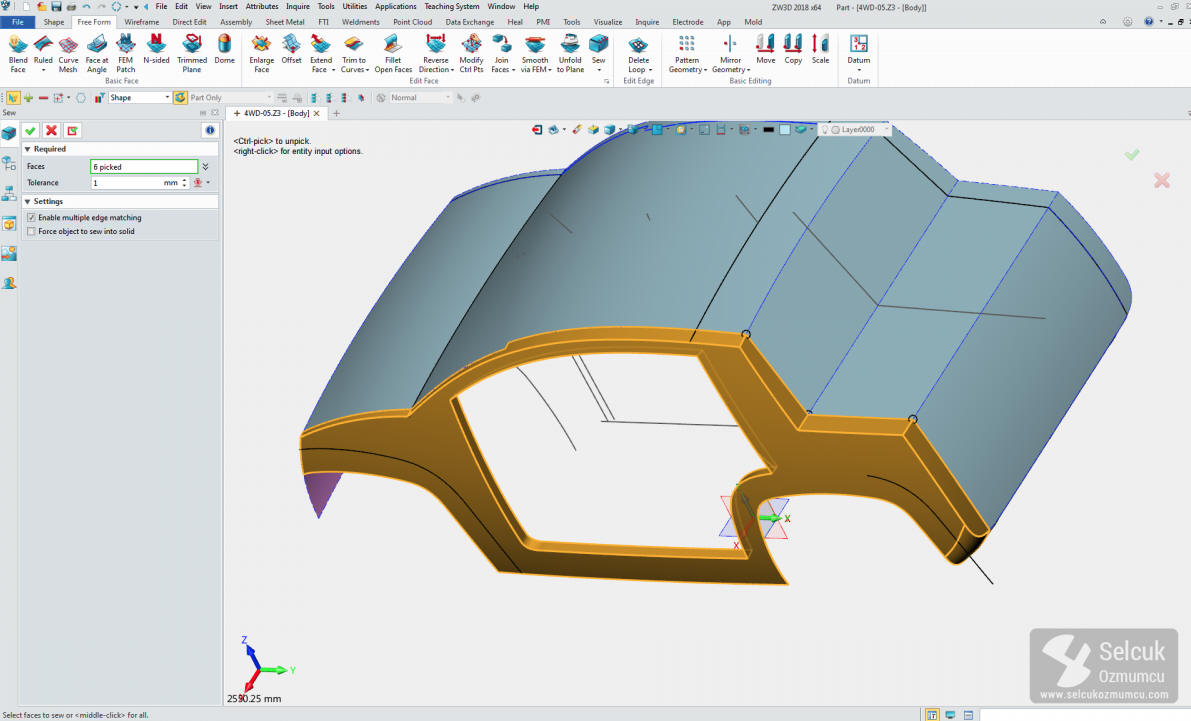Click the black color swatch in view toolbar
Viewport: 1191px width, 721px height.
coord(768,130)
